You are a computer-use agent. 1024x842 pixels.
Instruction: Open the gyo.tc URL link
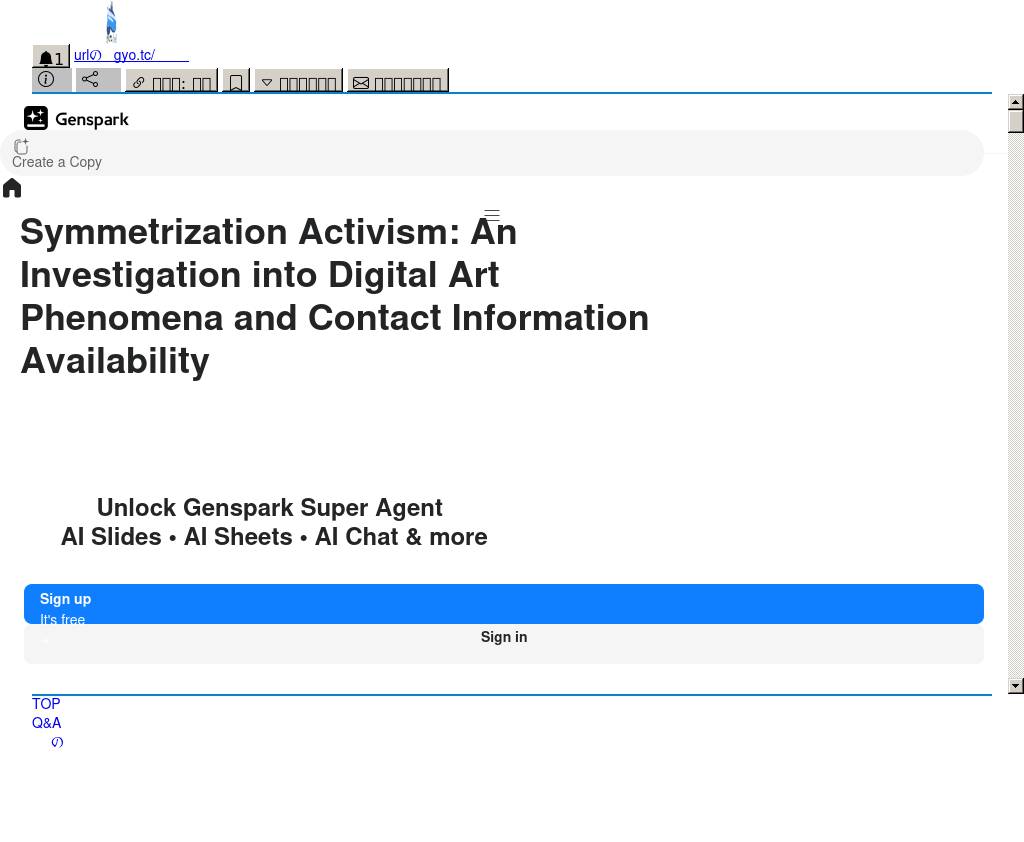click(131, 56)
